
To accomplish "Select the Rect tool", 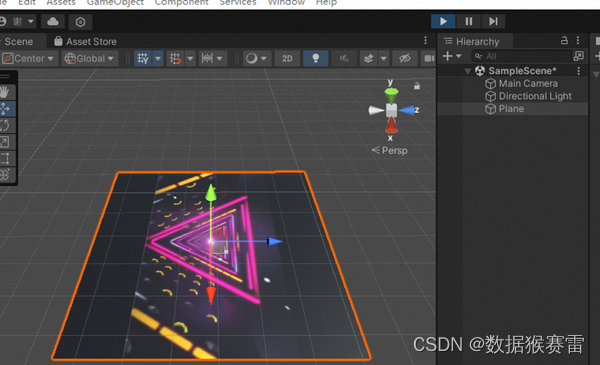I will (5, 158).
